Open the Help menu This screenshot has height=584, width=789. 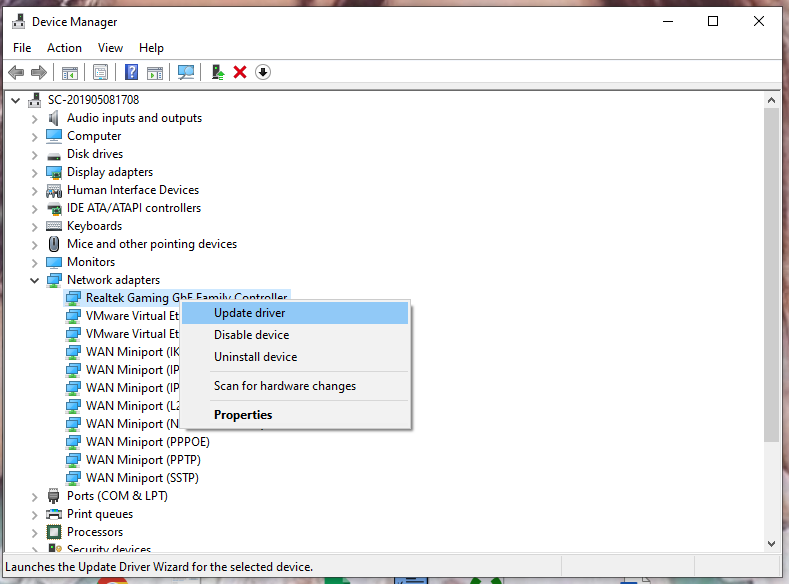pyautogui.click(x=151, y=48)
